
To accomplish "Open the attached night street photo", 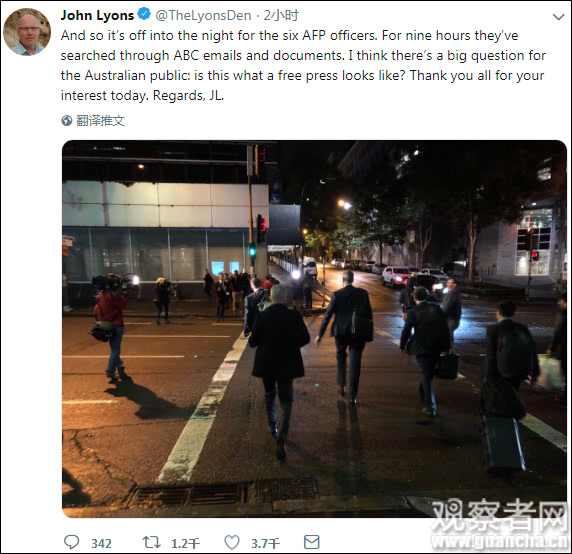I will coord(314,329).
